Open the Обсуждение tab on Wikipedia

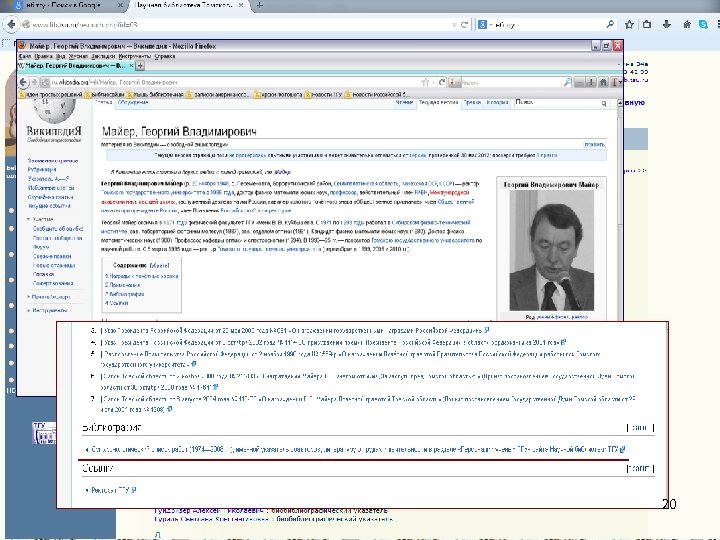[x=133, y=102]
